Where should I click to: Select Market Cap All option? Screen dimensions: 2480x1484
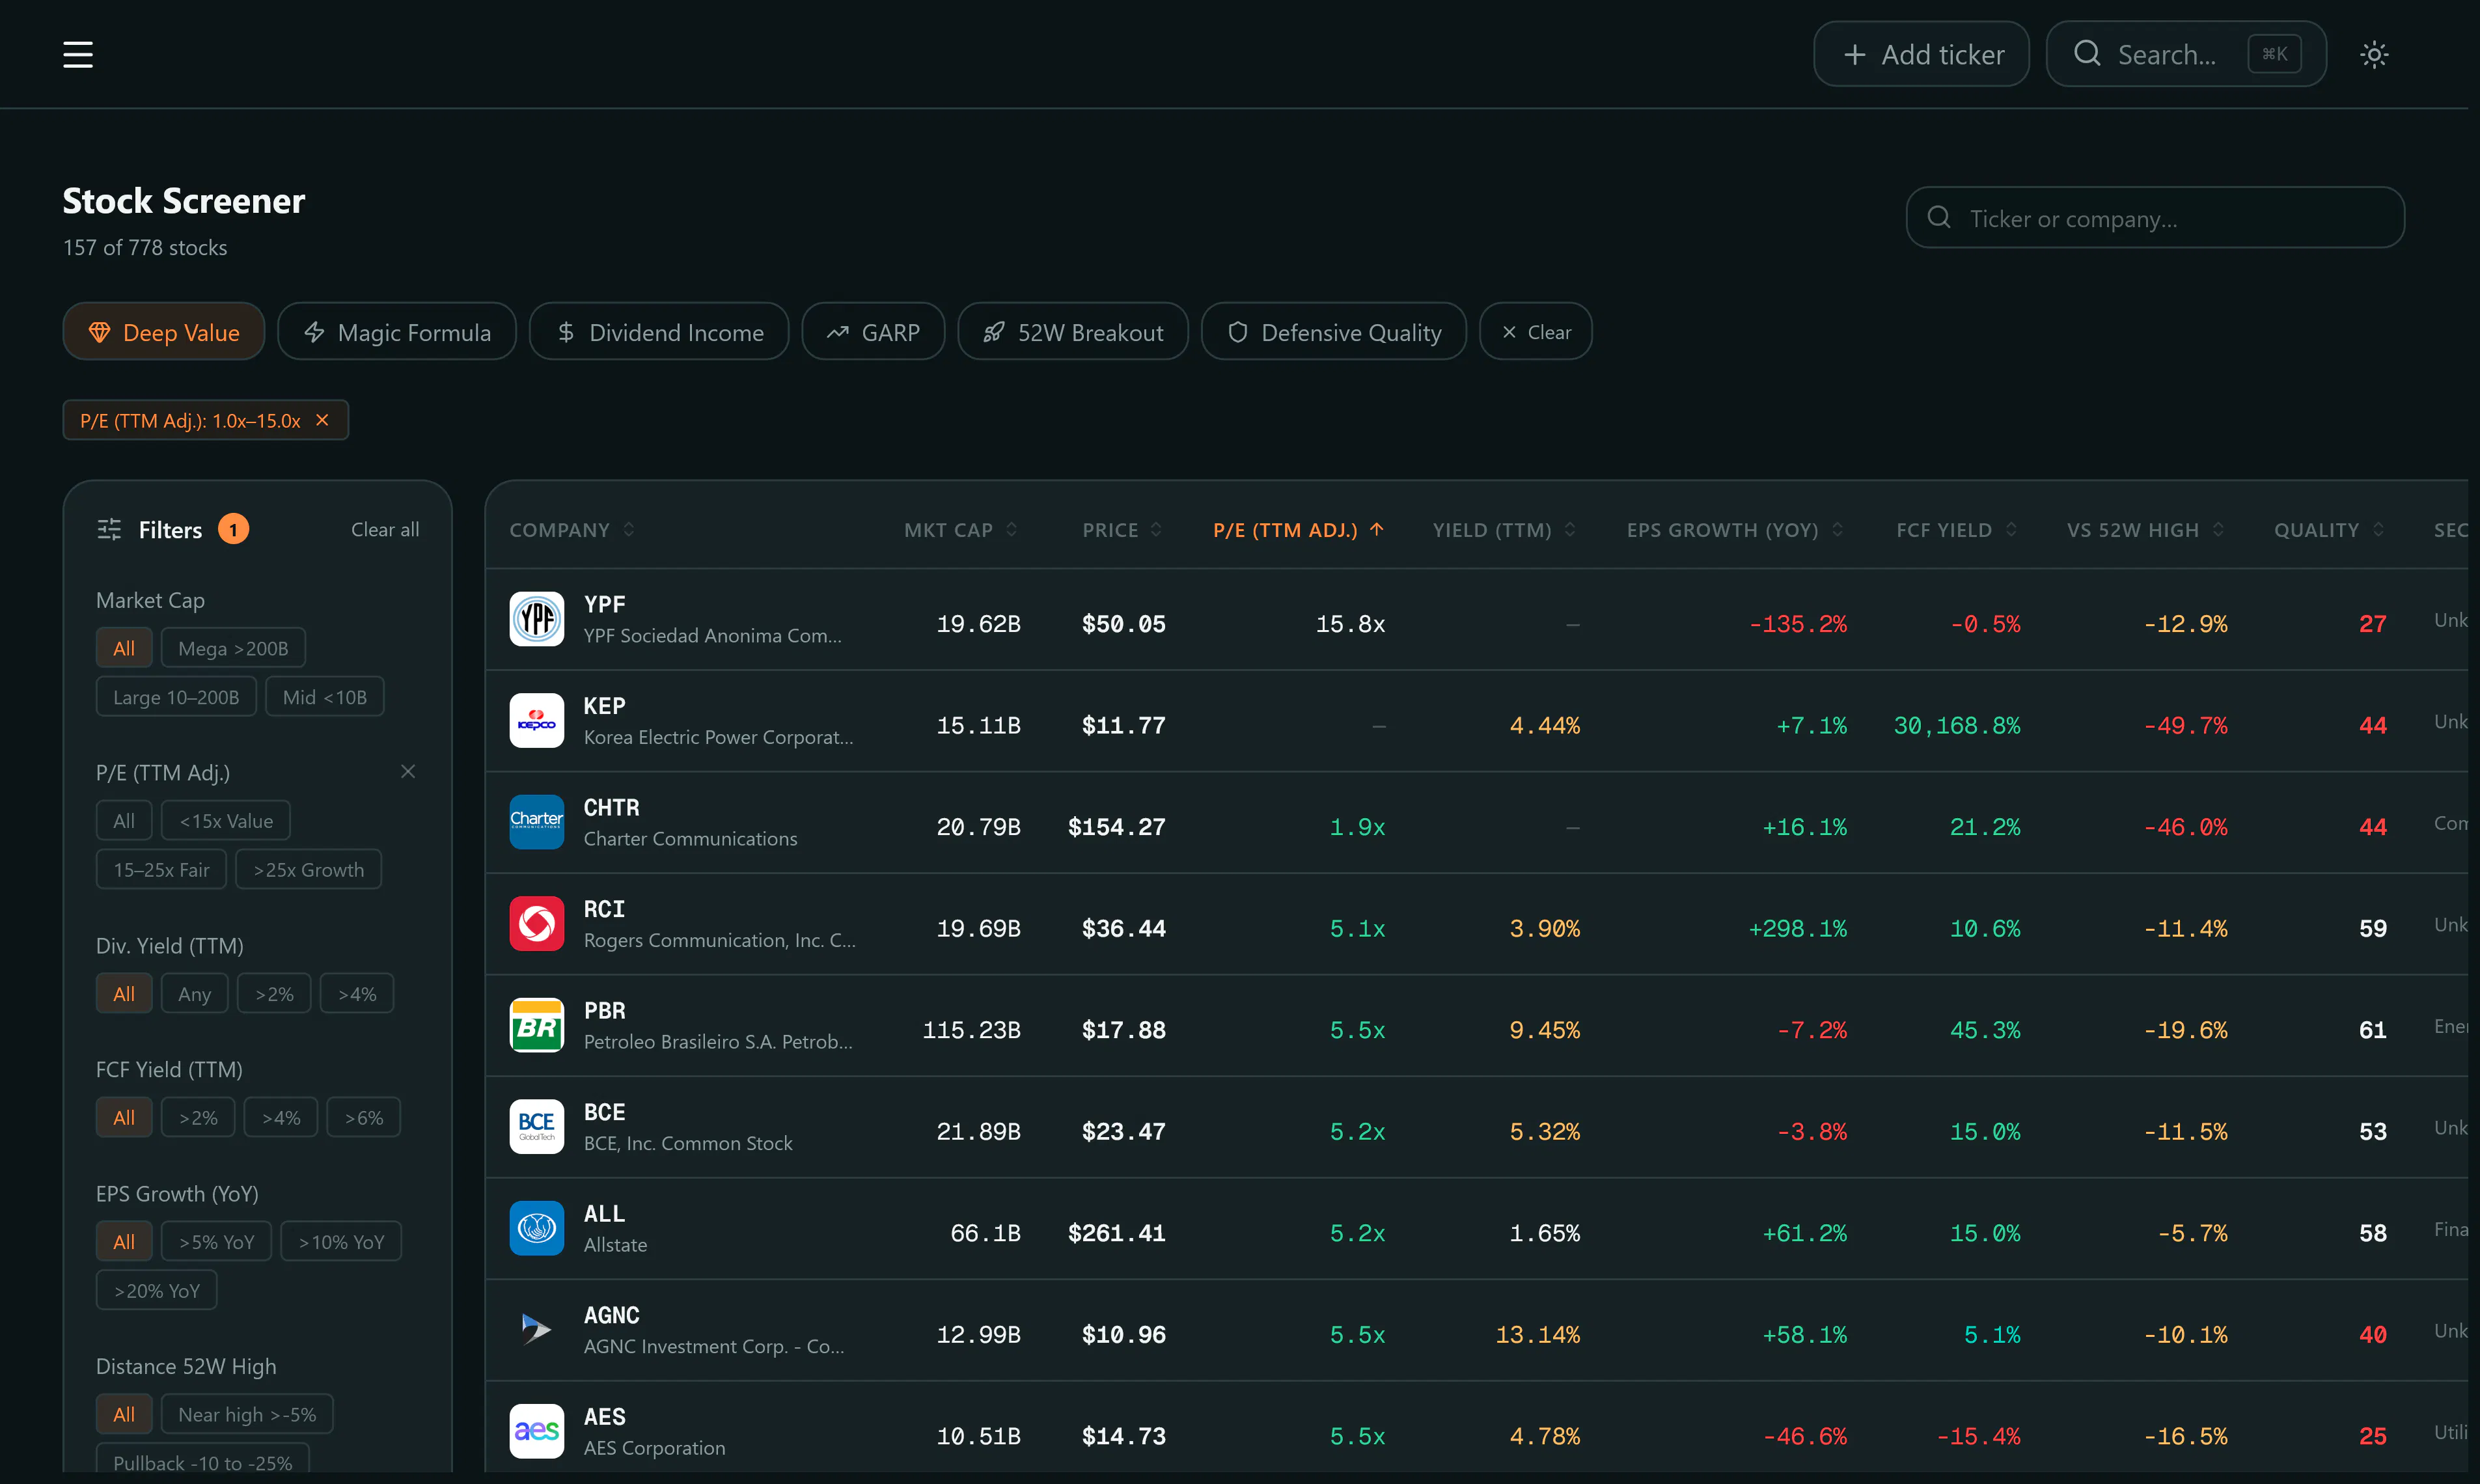click(x=124, y=648)
